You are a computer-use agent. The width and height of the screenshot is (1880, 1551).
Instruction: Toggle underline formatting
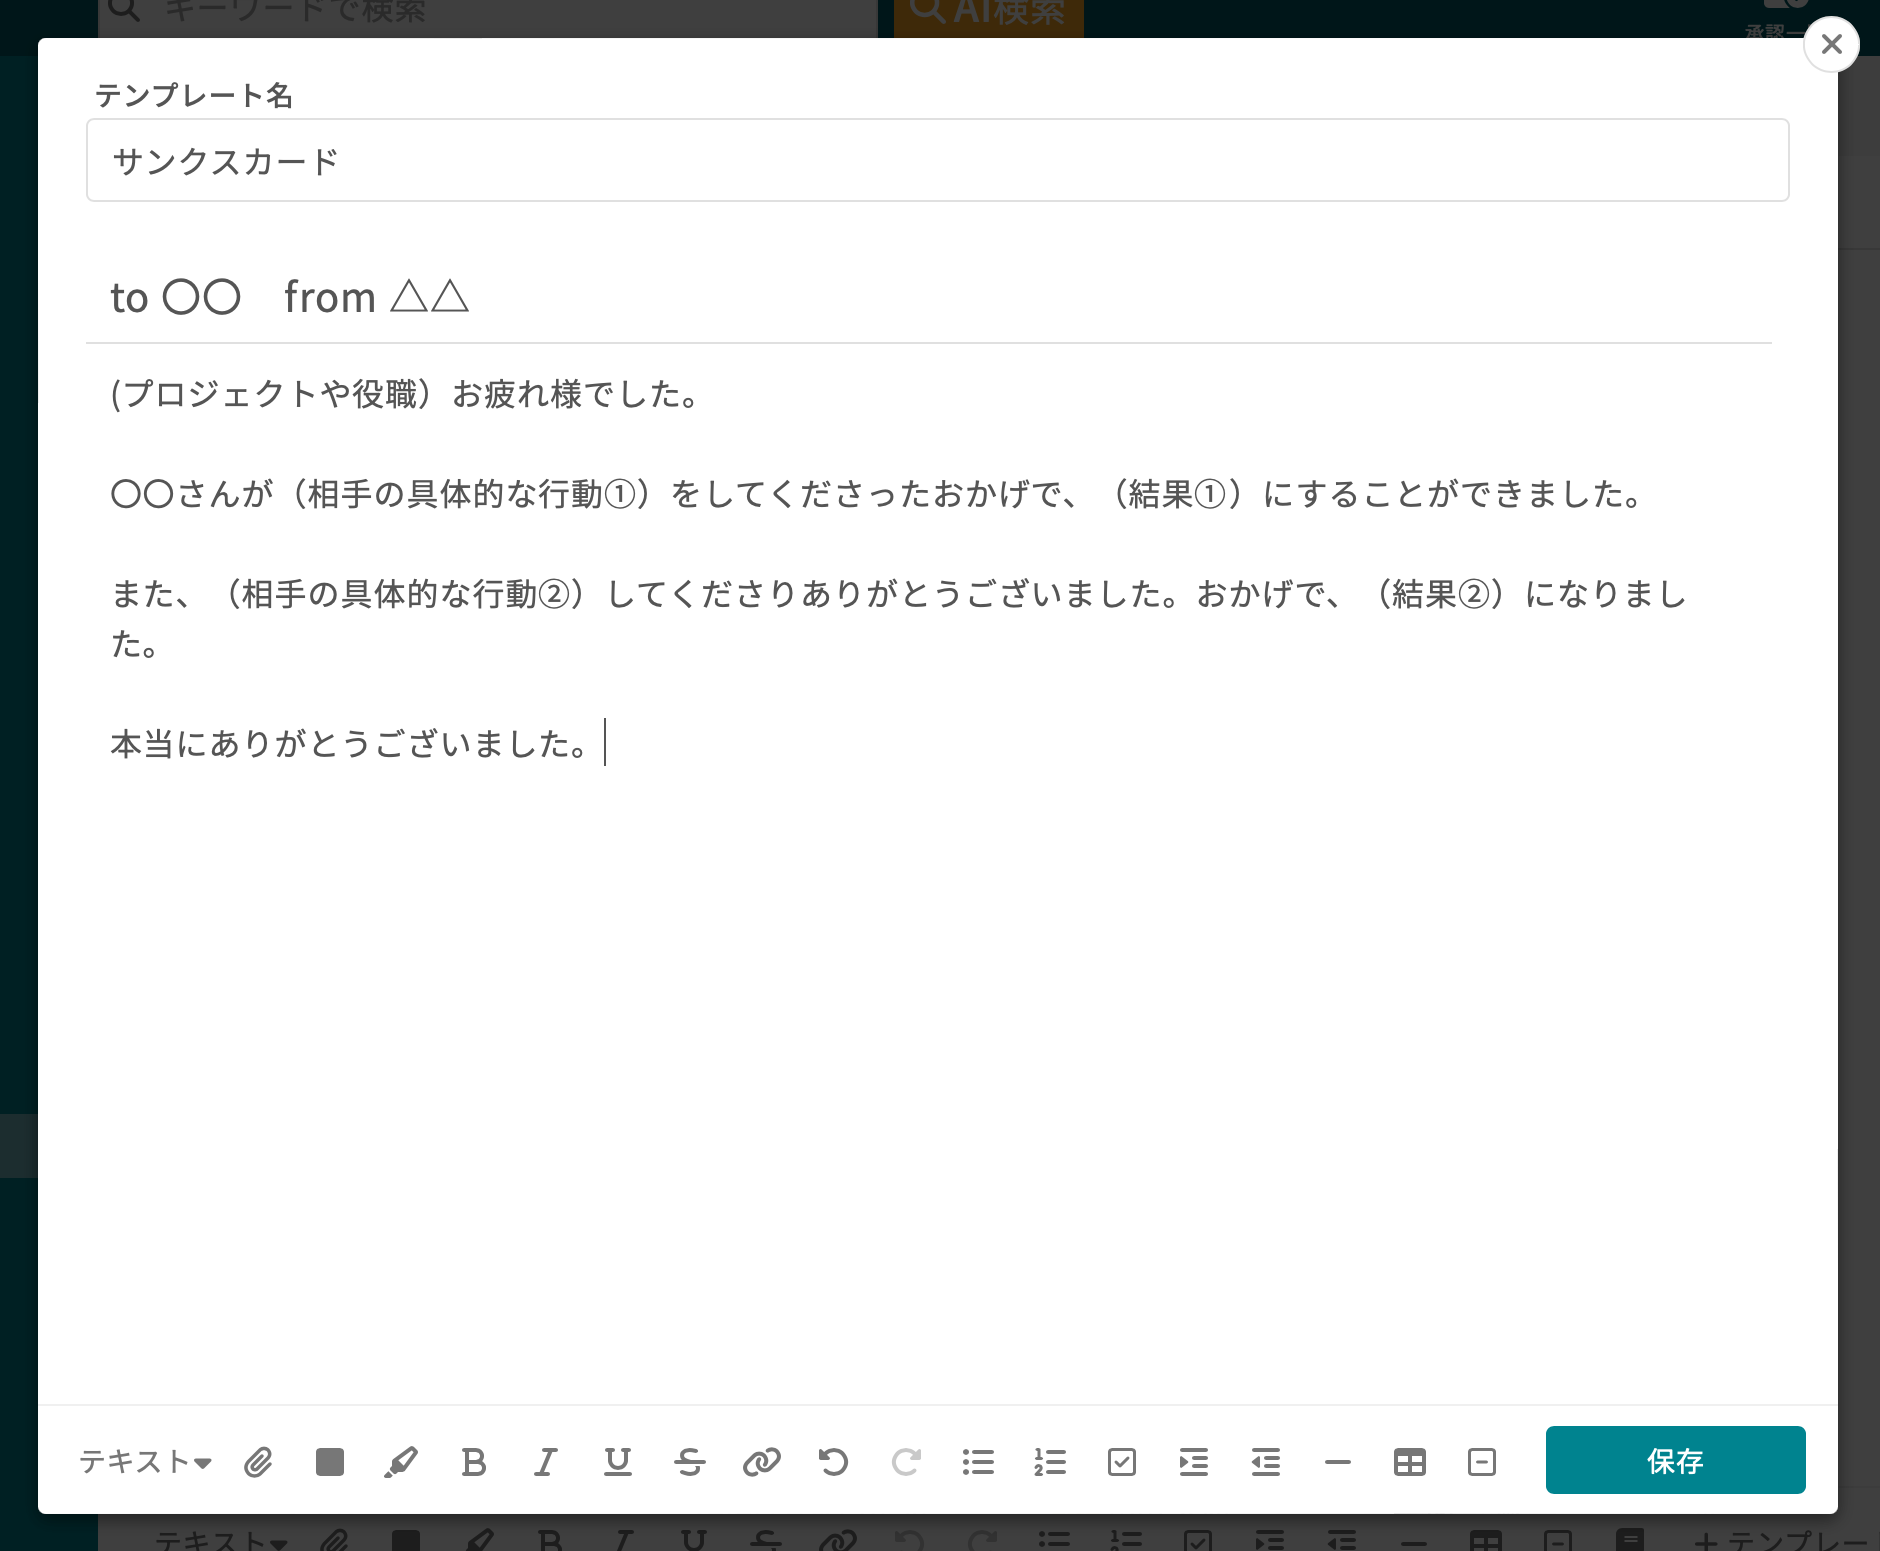[x=618, y=1462]
